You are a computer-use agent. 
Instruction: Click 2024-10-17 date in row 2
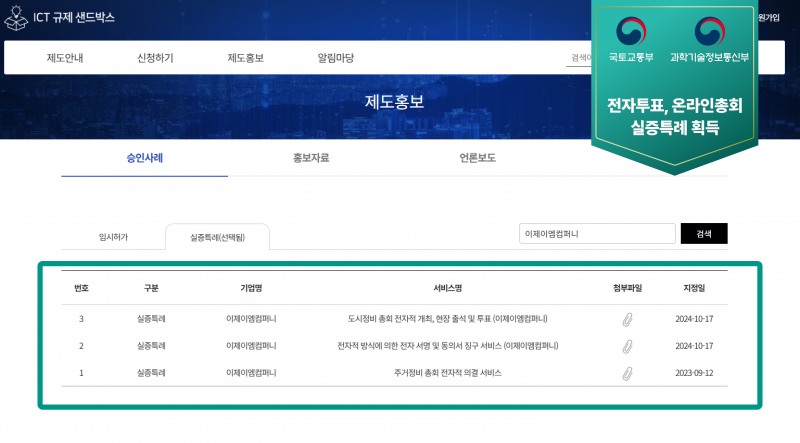tap(694, 346)
